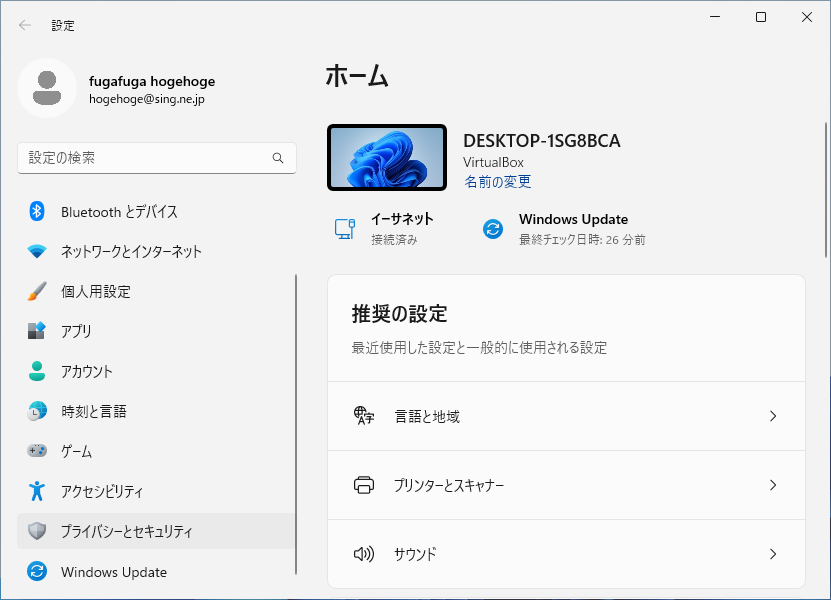Click the アプリ icon in sidebar
This screenshot has width=831, height=600.
[x=37, y=331]
